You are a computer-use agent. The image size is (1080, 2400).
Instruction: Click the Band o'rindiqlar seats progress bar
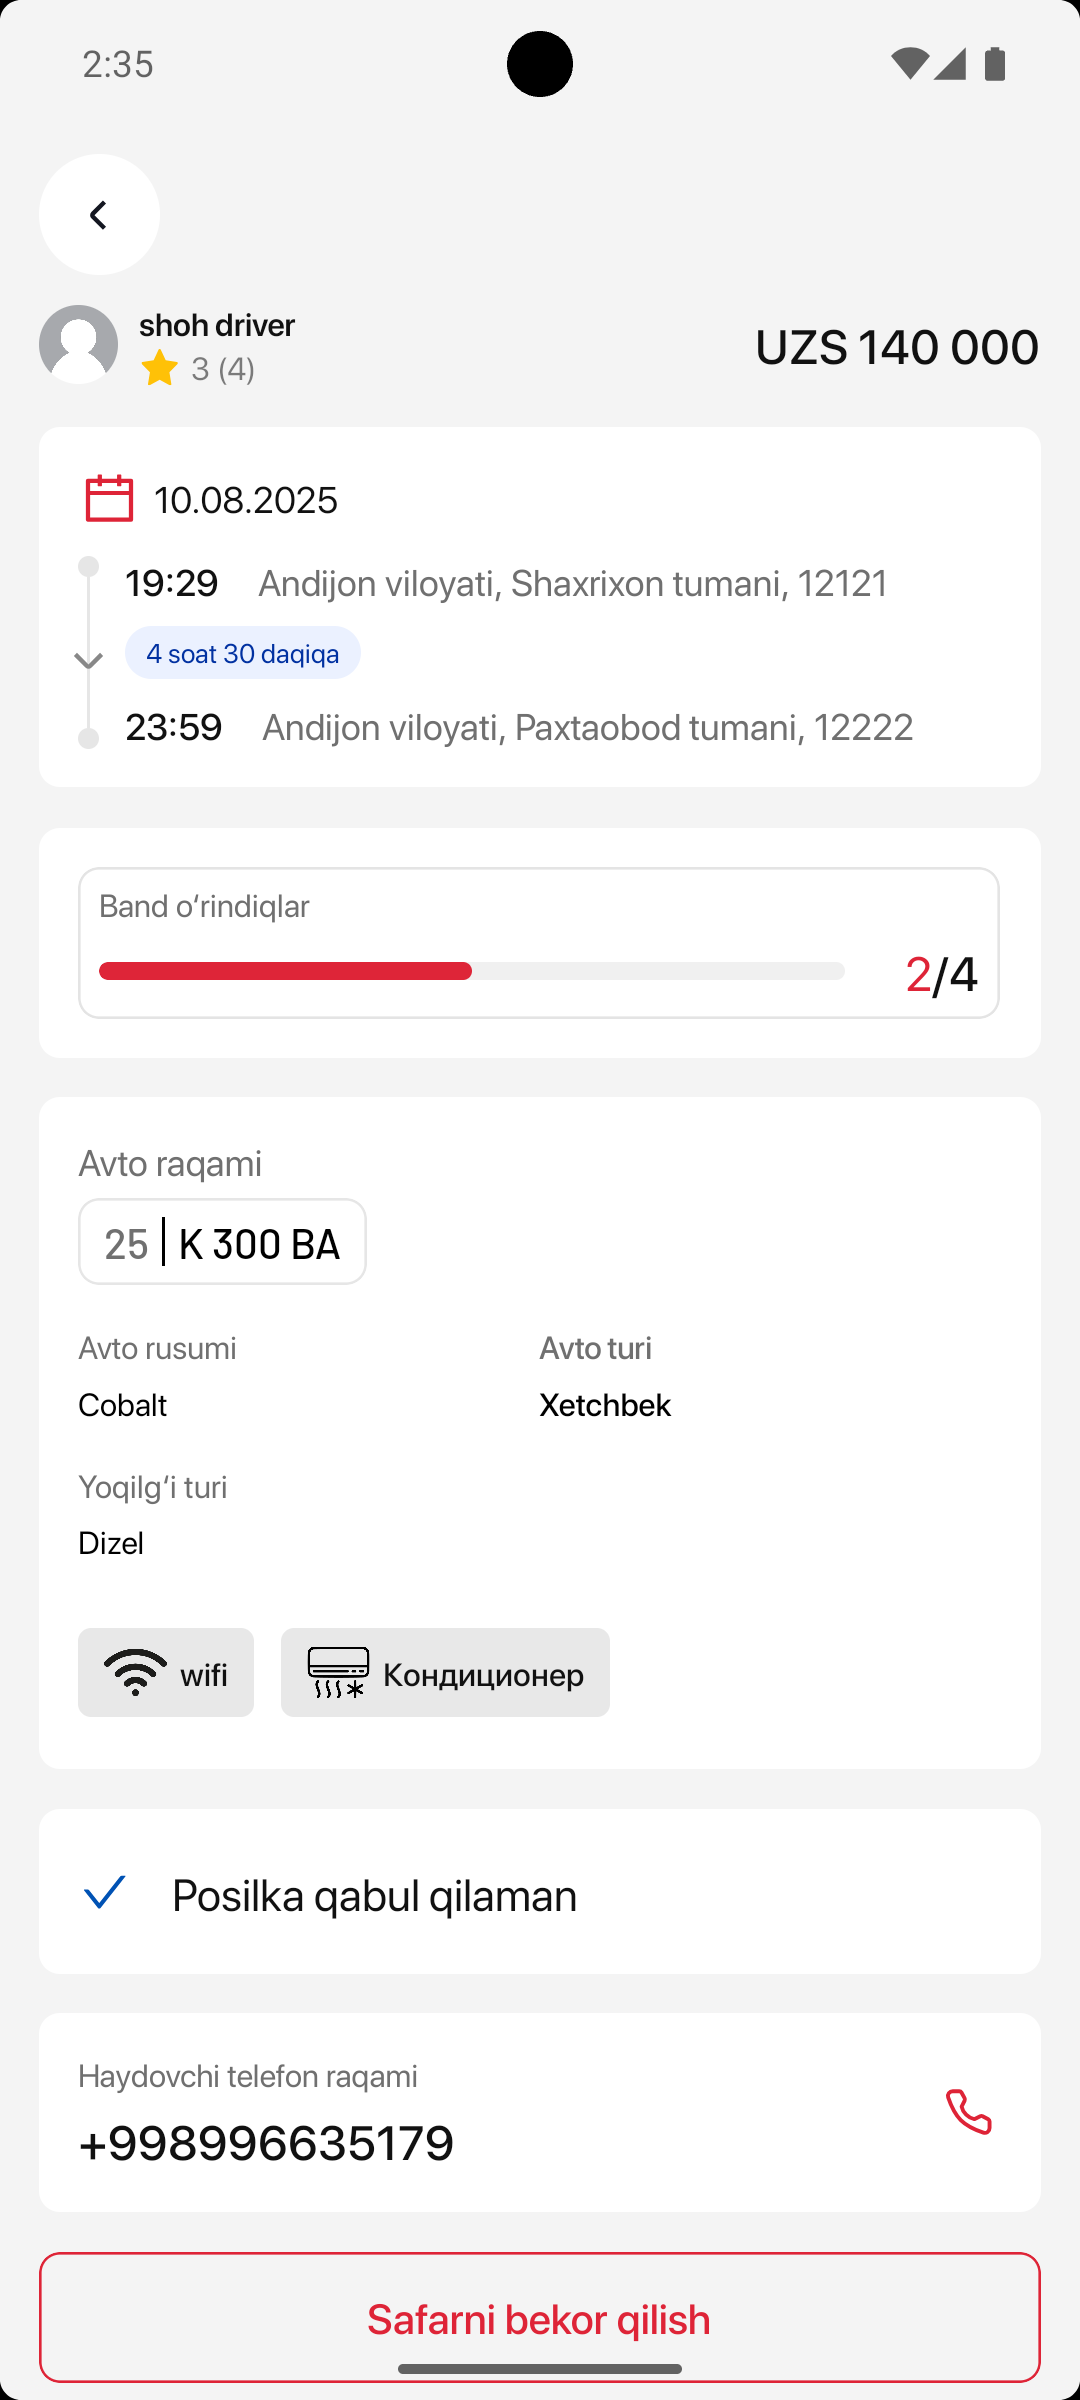point(471,971)
